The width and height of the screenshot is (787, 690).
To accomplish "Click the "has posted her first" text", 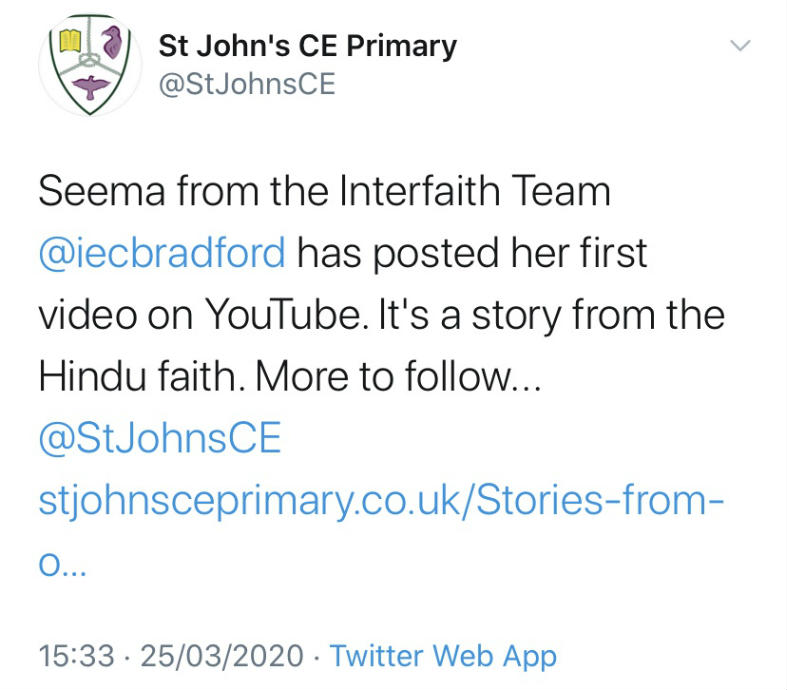I will (x=472, y=254).
